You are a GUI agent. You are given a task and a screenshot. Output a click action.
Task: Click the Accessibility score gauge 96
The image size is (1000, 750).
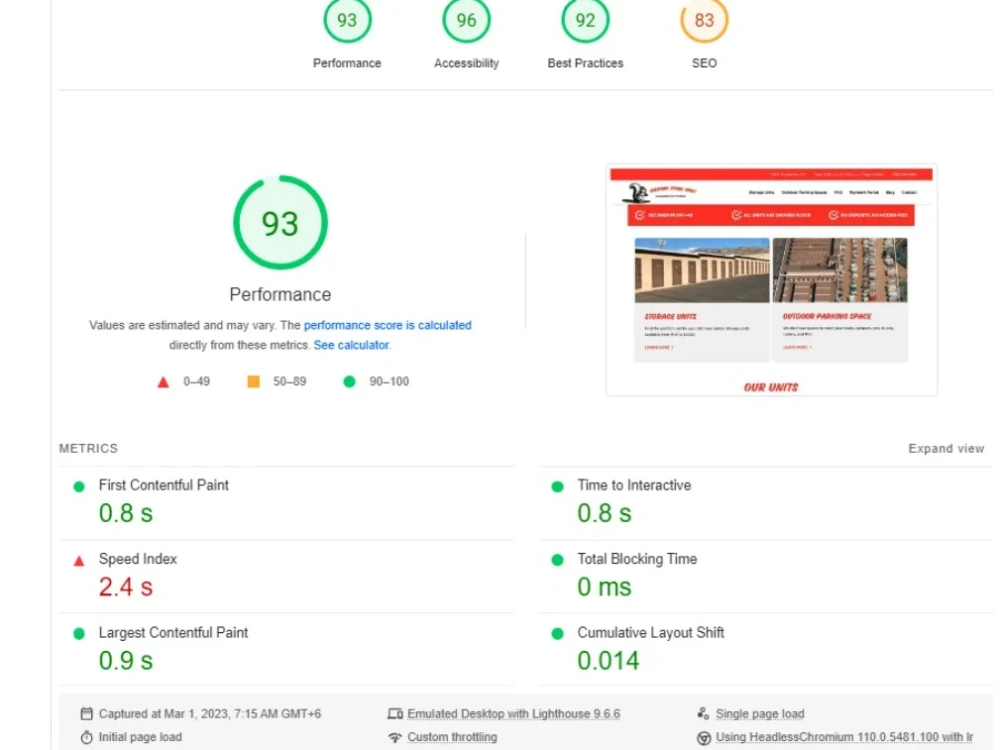pos(466,20)
